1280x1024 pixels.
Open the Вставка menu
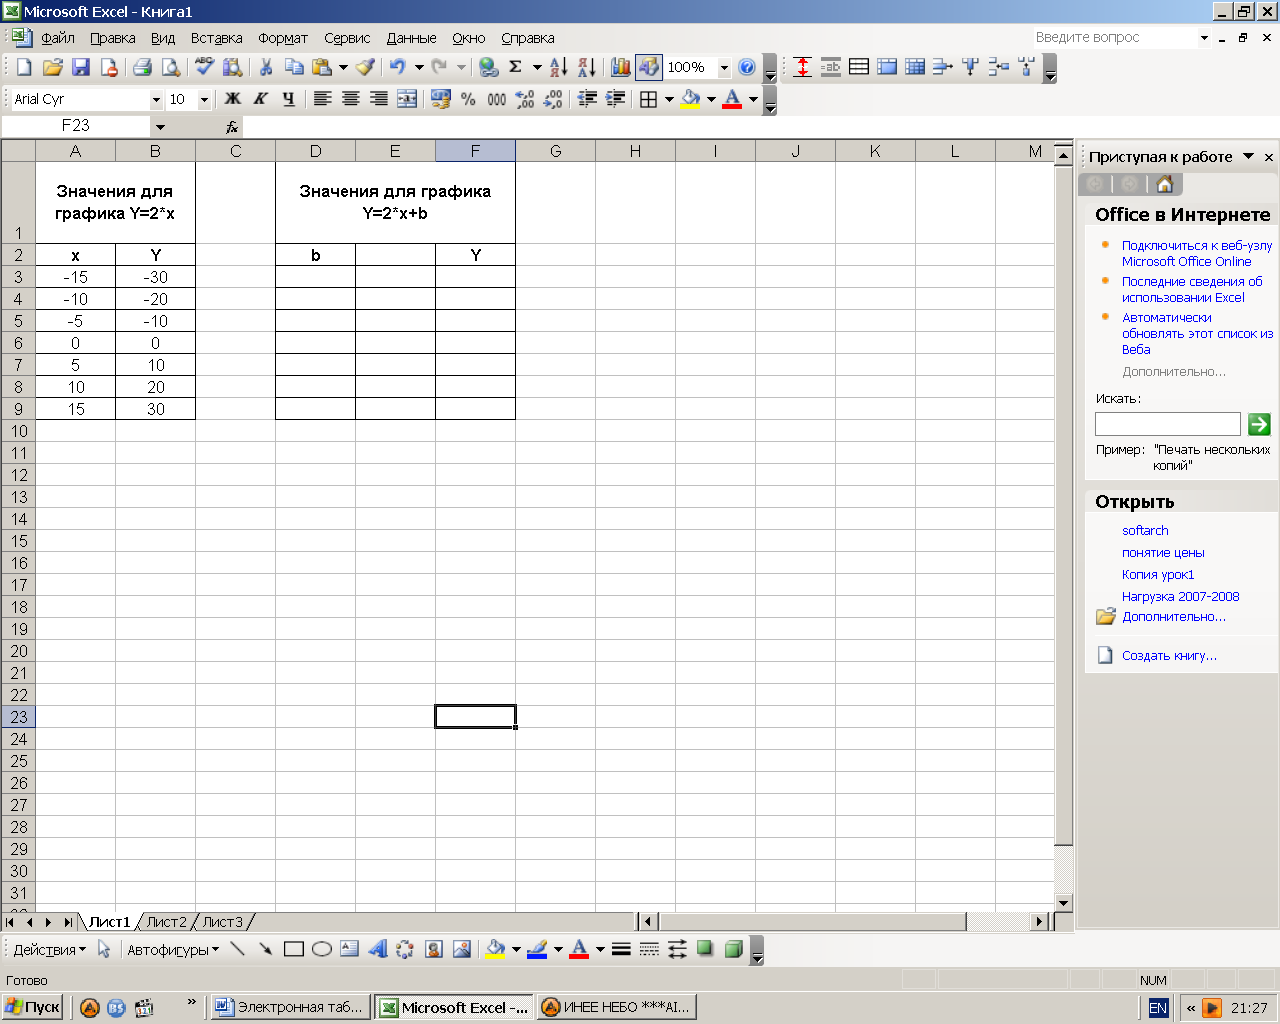click(x=216, y=38)
